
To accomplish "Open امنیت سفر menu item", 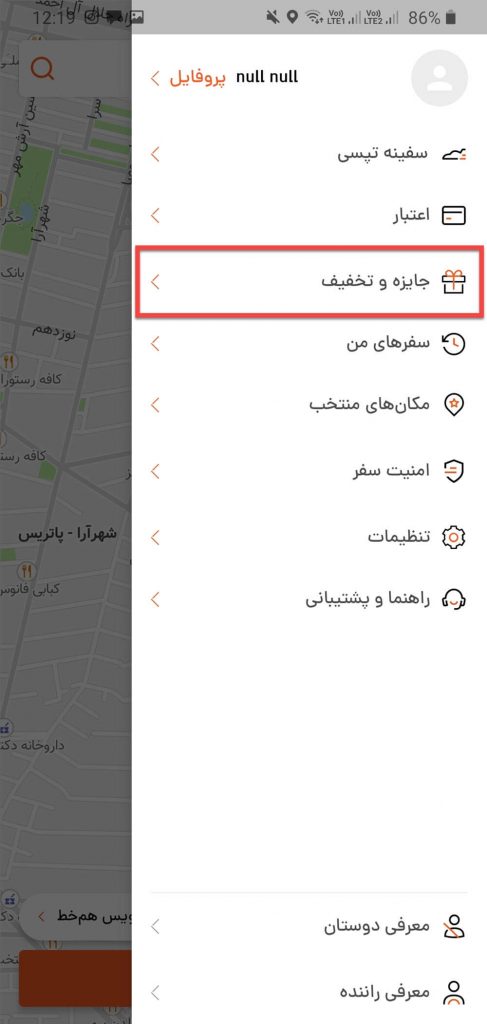I will 309,471.
